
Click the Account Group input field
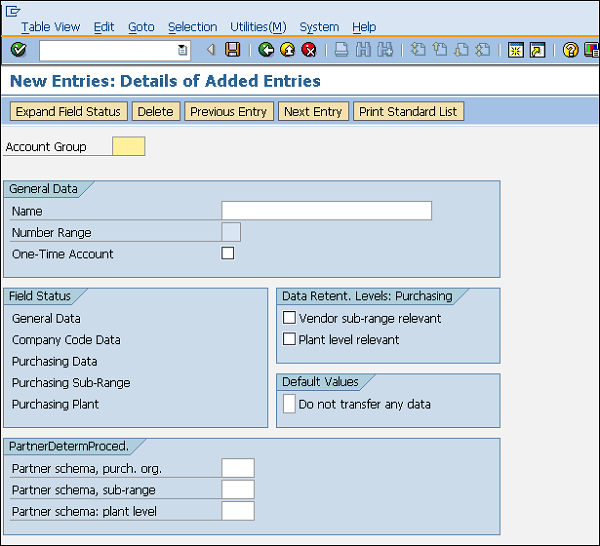pyautogui.click(x=129, y=146)
